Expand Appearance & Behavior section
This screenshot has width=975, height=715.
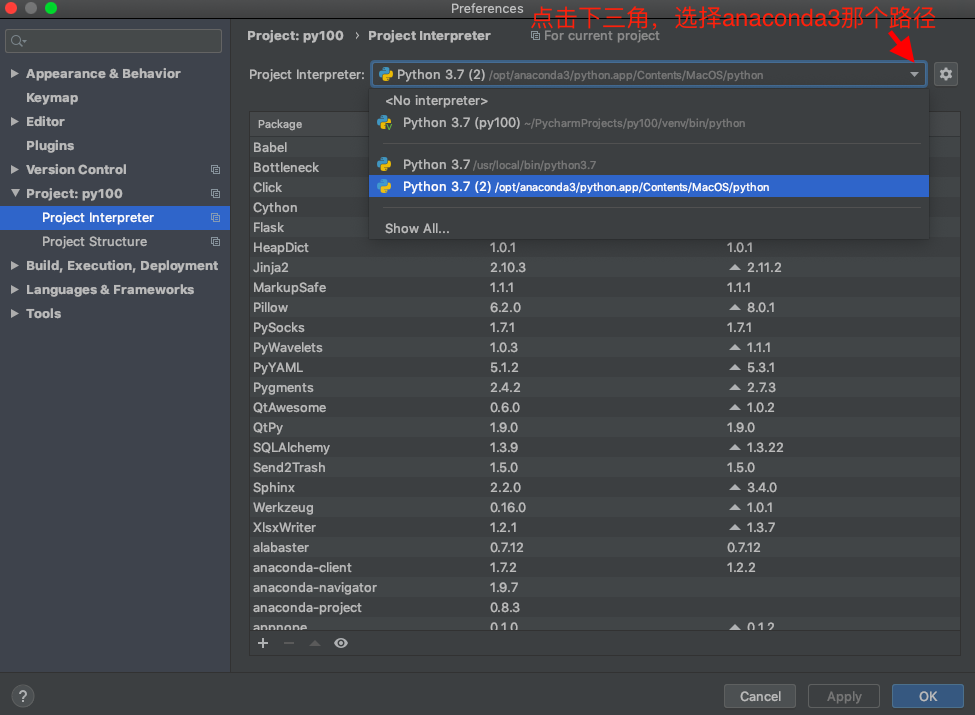(14, 73)
